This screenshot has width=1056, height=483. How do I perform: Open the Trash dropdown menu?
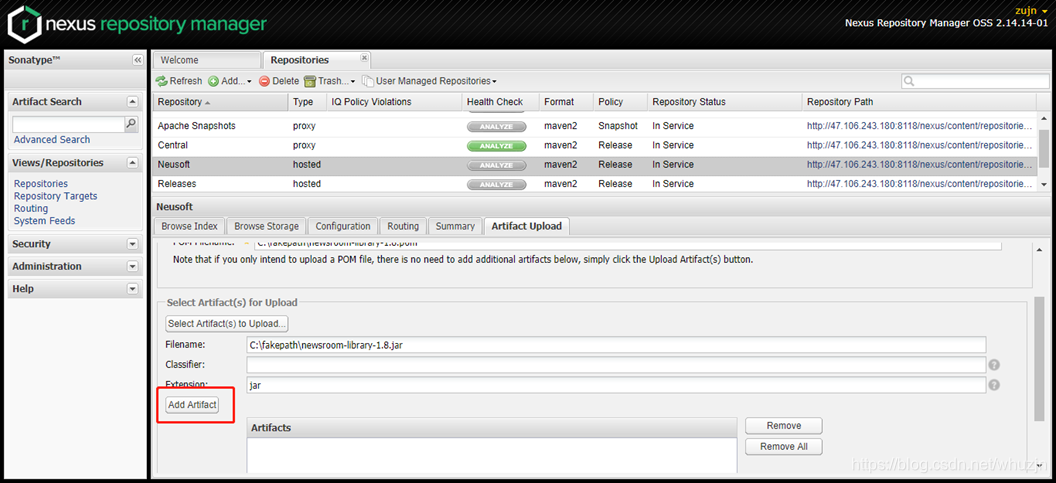(x=329, y=81)
